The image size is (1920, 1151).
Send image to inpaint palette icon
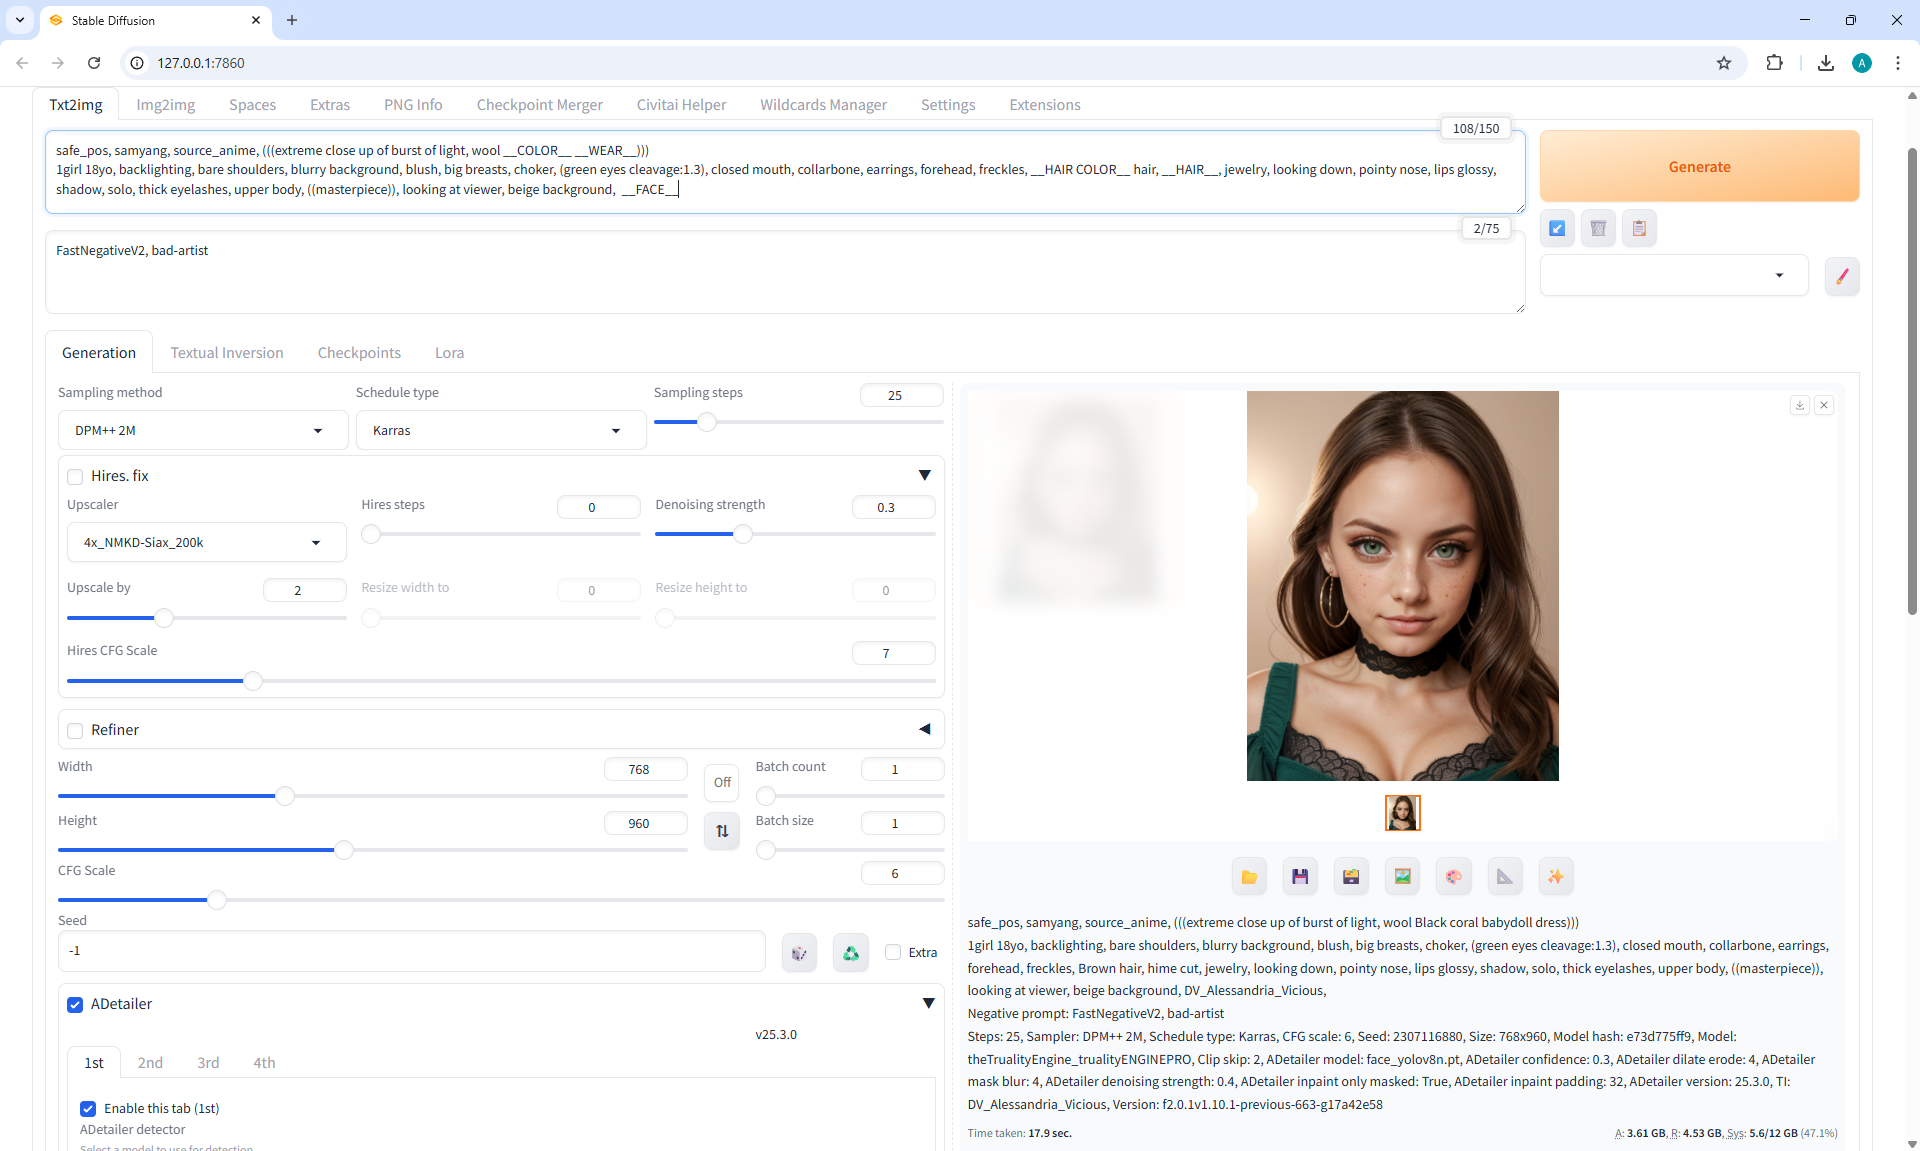(x=1453, y=877)
